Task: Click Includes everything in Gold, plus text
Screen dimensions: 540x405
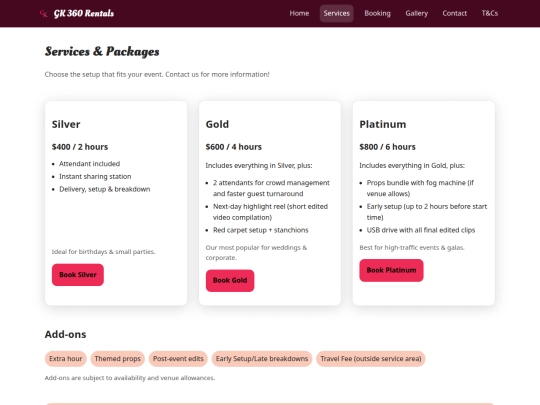Action: [x=412, y=166]
